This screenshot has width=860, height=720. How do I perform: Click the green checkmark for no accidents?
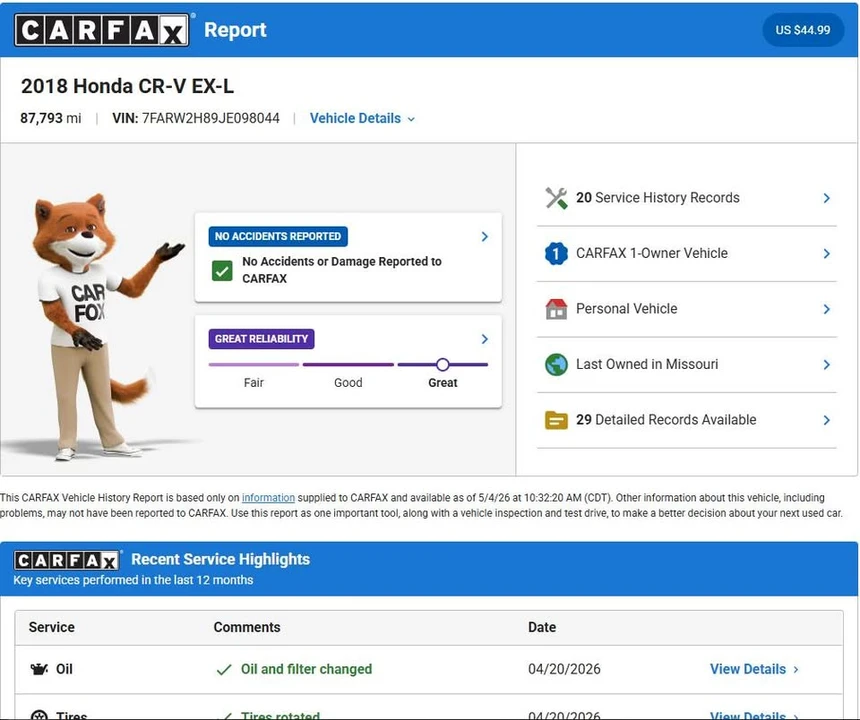(x=222, y=270)
